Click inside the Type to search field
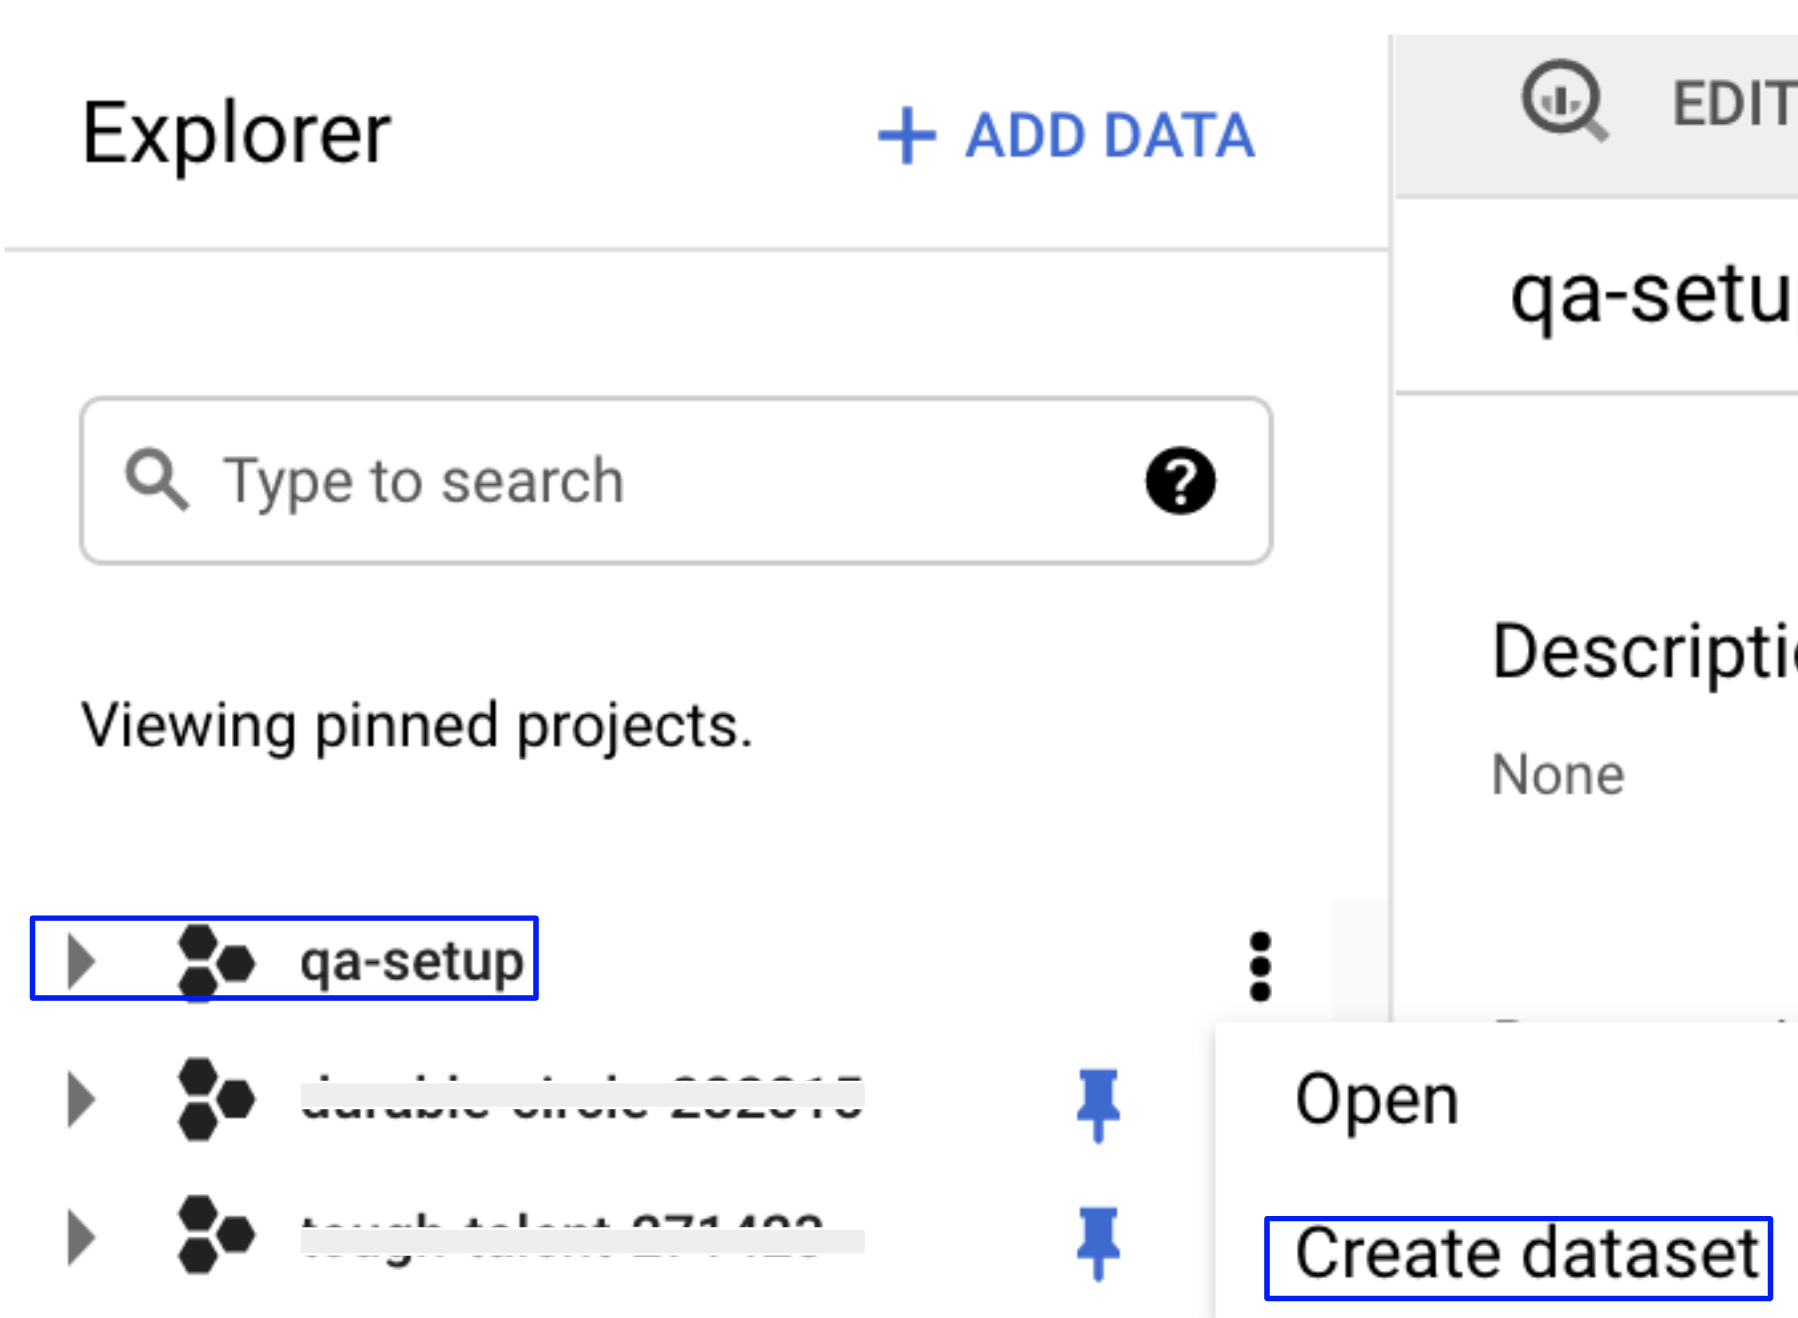The height and width of the screenshot is (1318, 1798). coord(600,479)
